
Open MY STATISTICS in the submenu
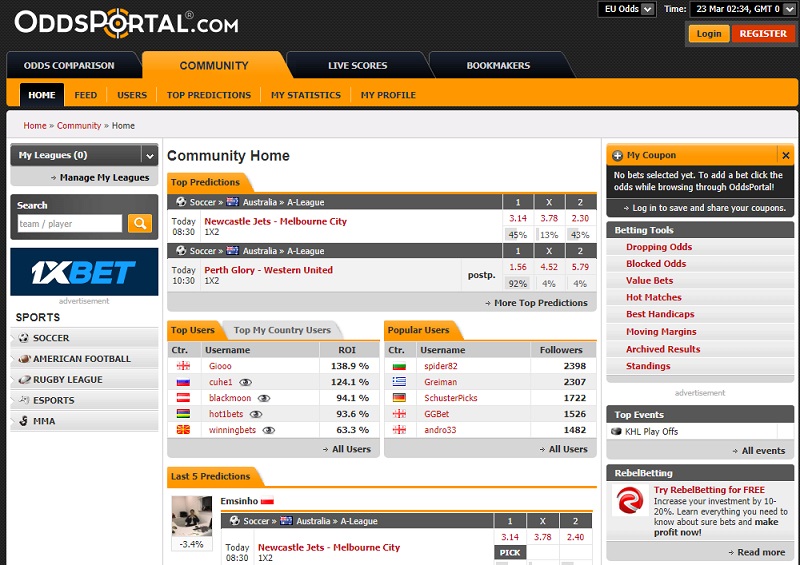(x=306, y=95)
